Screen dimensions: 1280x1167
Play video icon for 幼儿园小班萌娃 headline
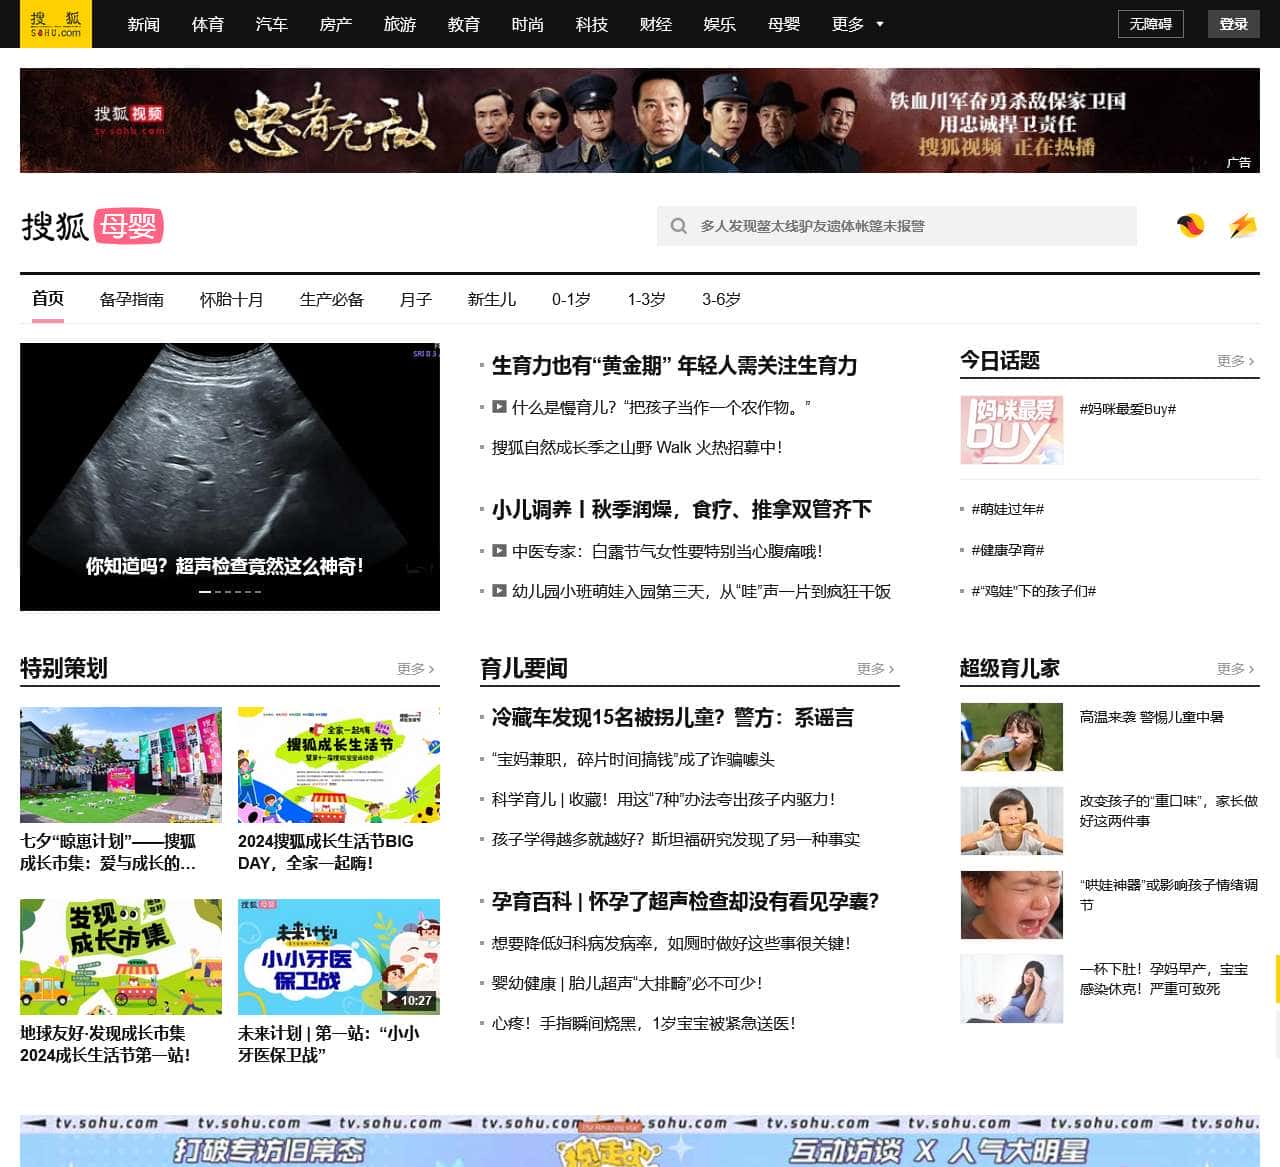pos(499,591)
